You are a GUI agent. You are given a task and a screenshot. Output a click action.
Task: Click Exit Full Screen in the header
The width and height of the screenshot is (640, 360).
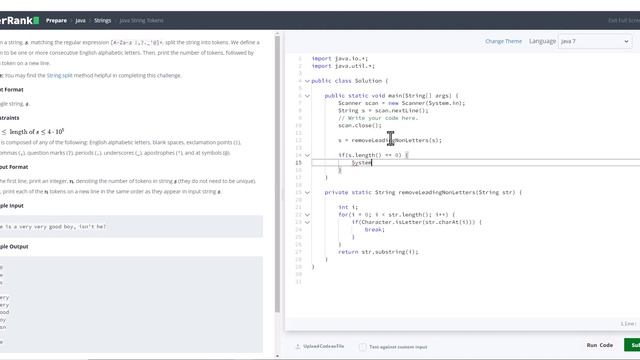coord(624,20)
